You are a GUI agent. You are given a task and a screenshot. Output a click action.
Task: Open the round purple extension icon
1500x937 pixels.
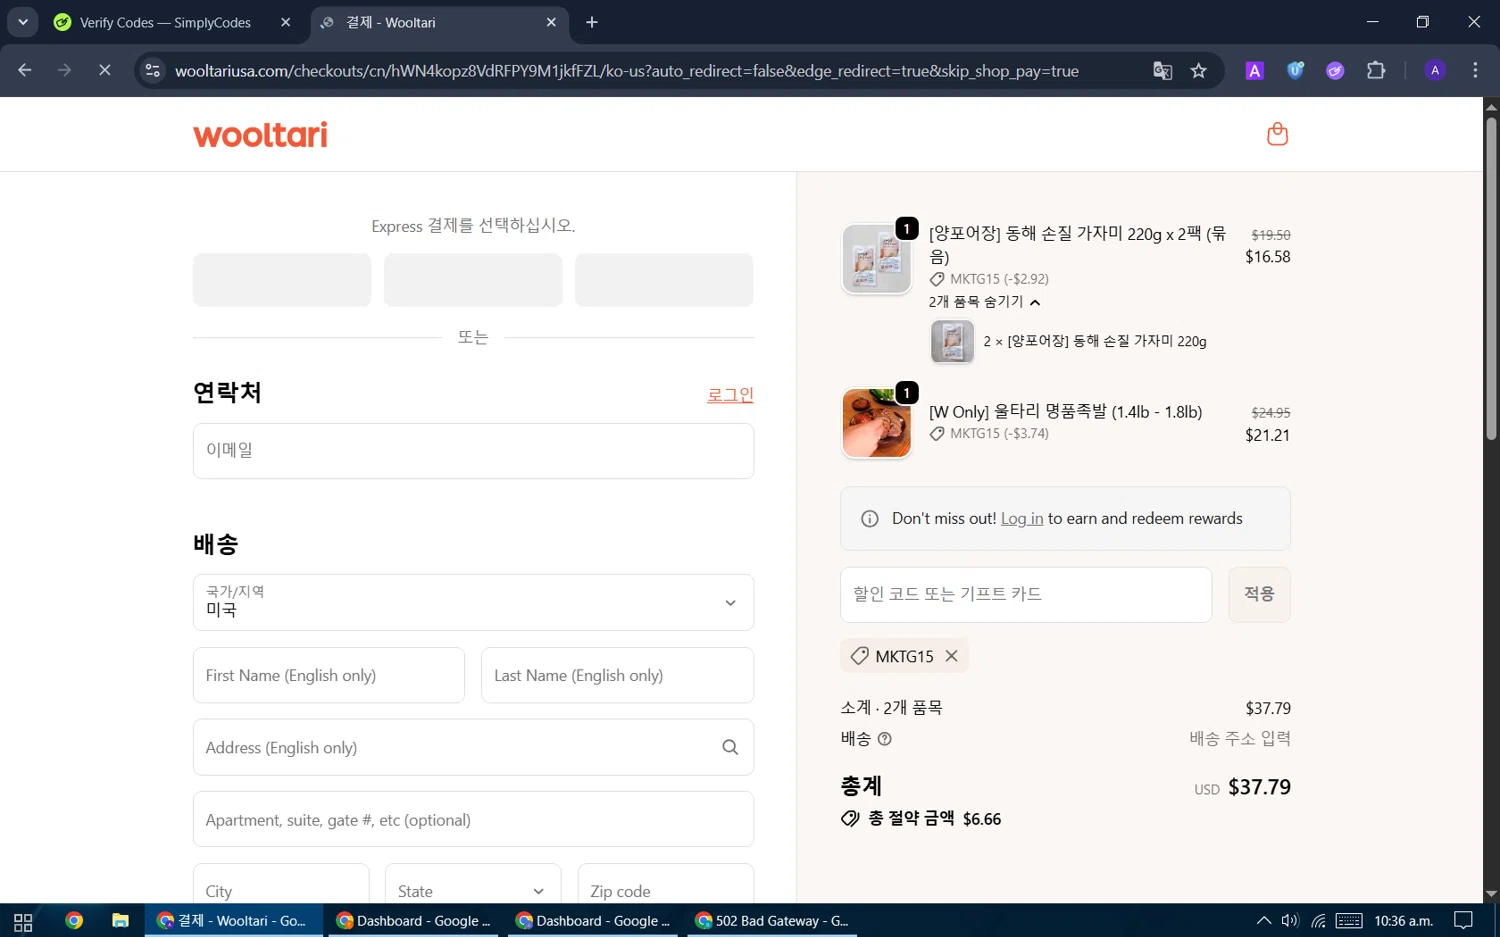[1335, 70]
